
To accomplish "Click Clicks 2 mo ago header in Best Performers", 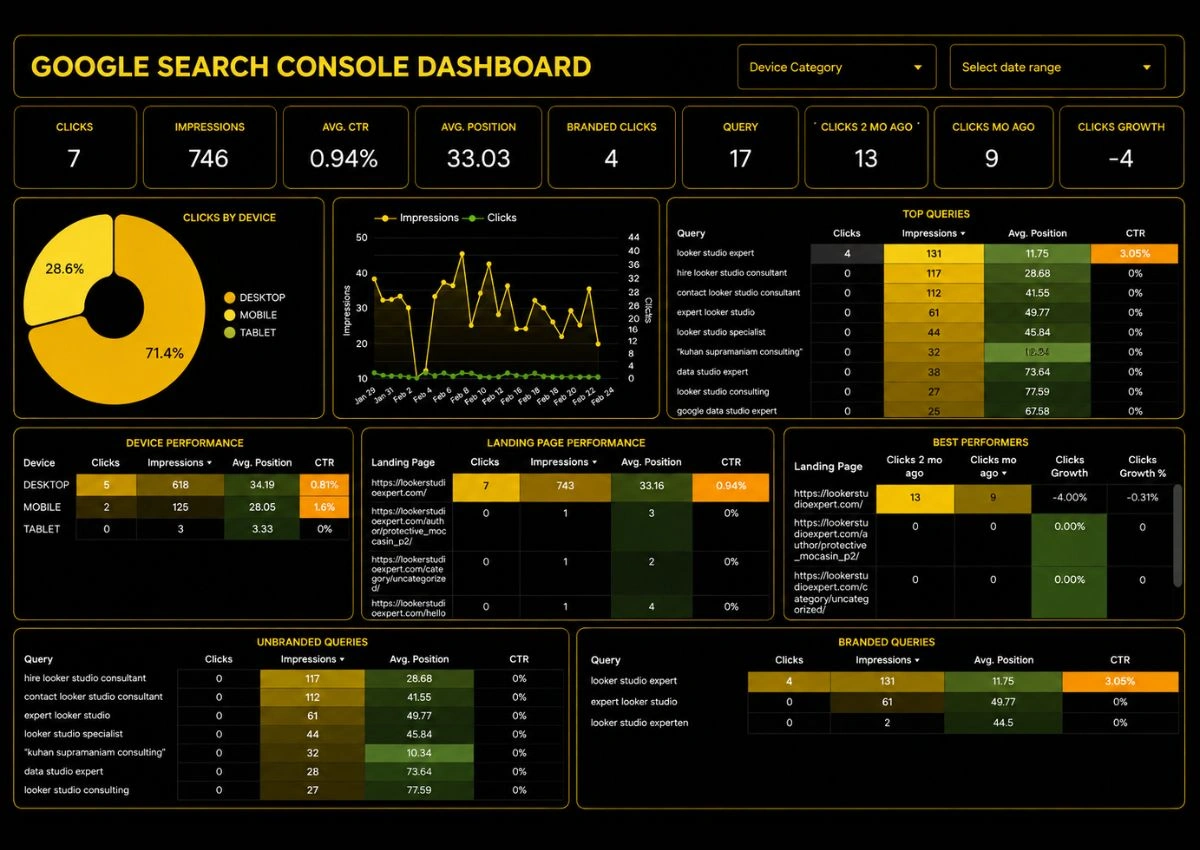I will click(x=914, y=466).
